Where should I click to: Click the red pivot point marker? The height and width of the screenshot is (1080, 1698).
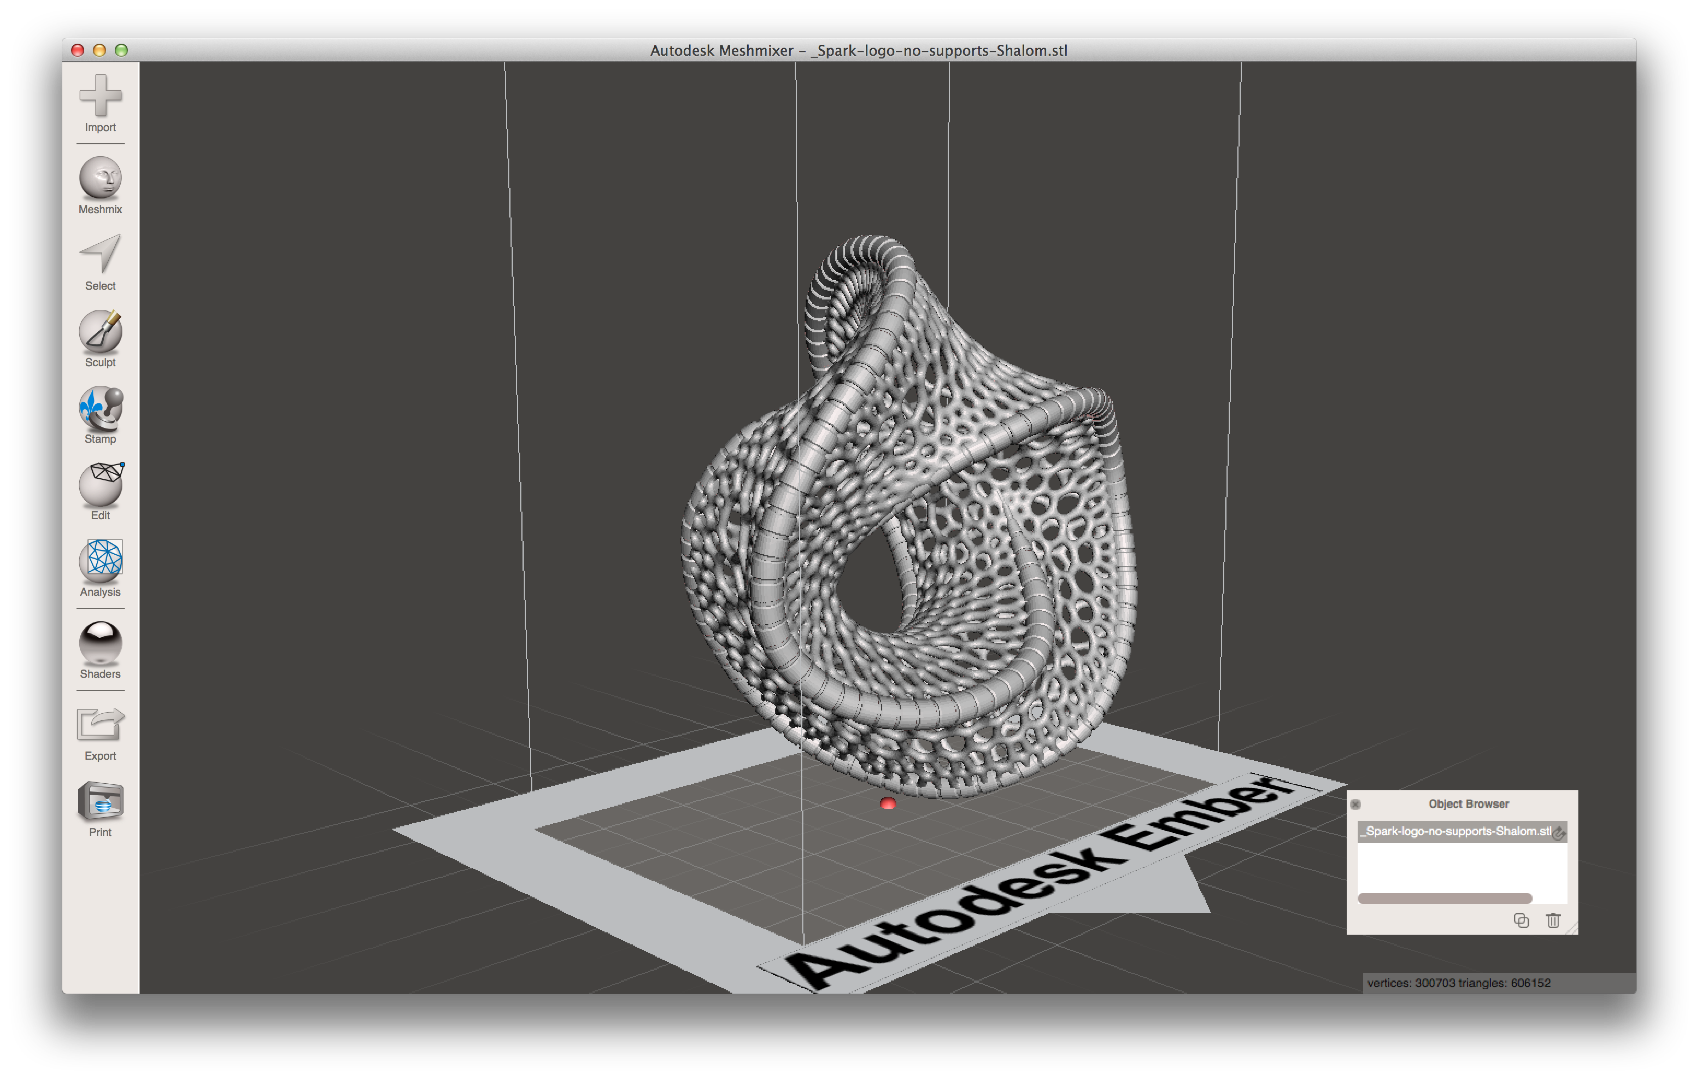(888, 804)
